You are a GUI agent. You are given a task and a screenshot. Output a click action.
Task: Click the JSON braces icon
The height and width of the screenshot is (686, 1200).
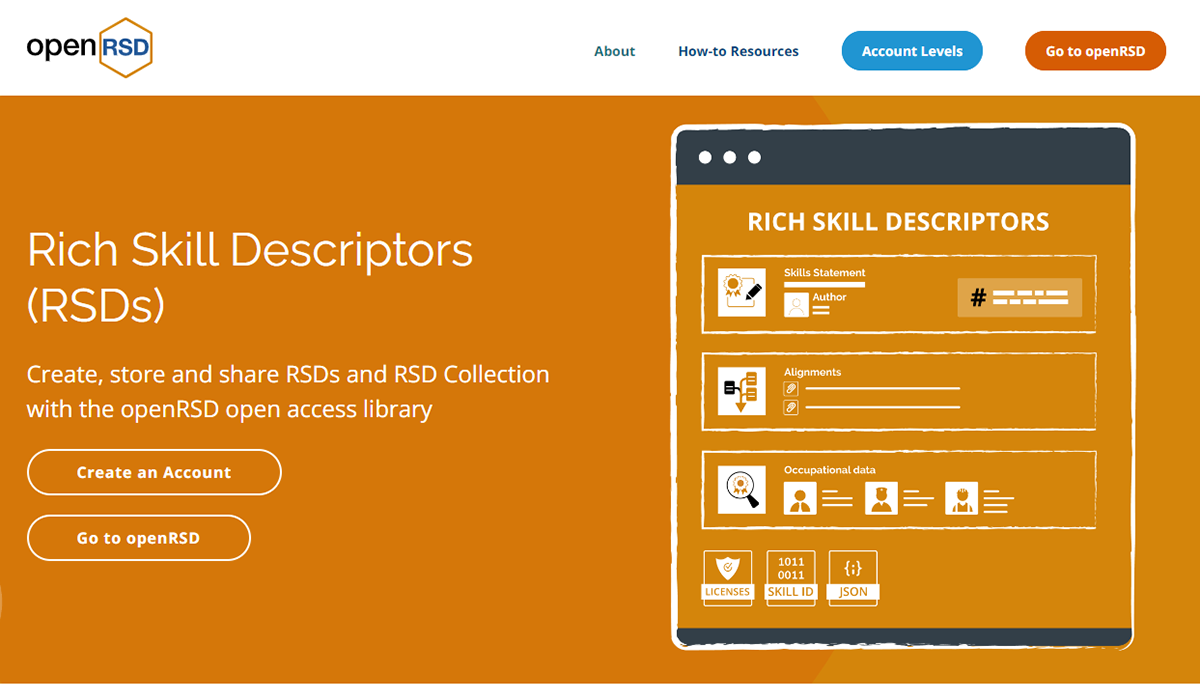coord(853,578)
